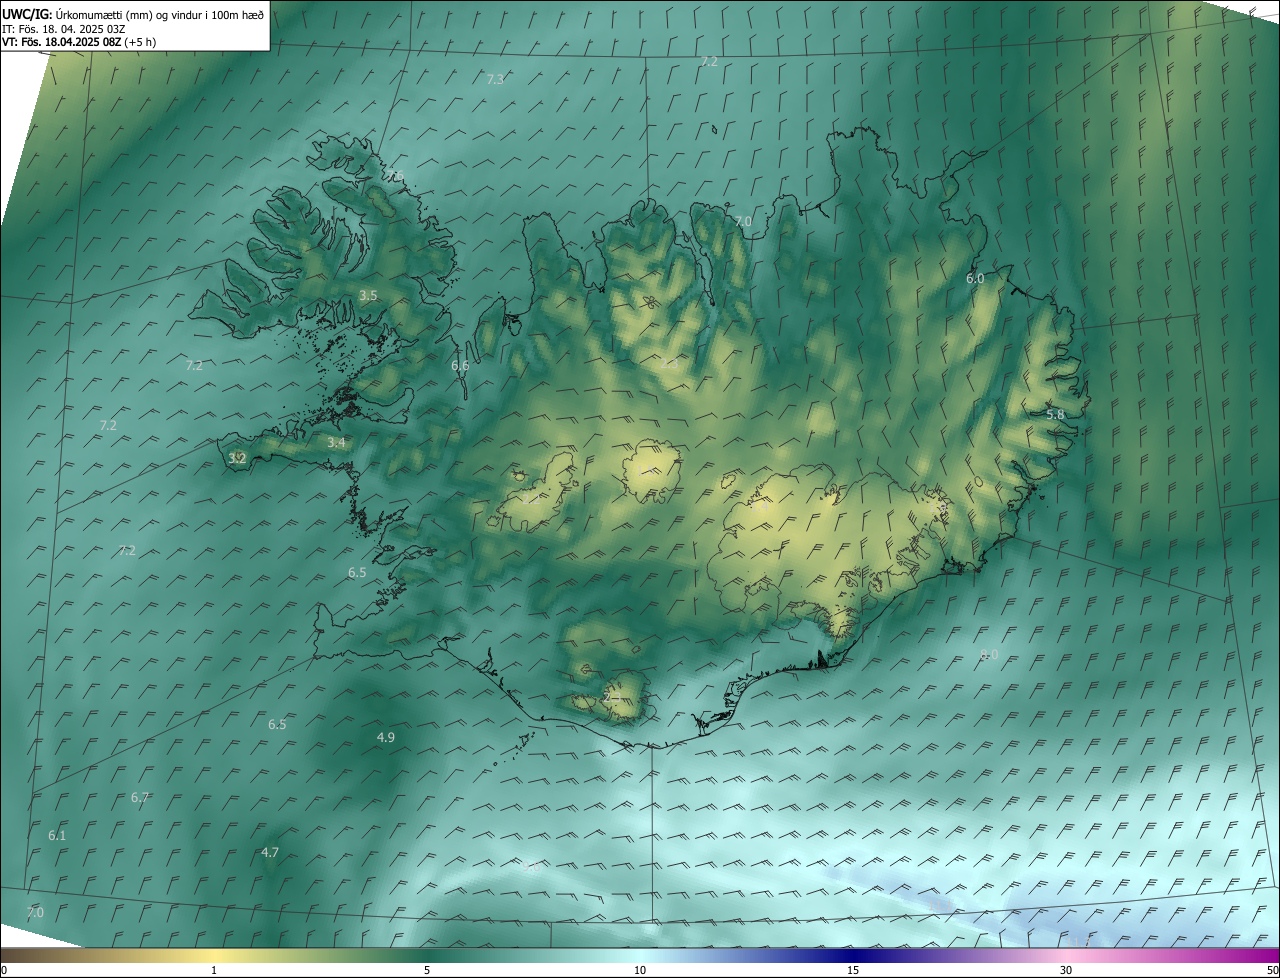1280x978 pixels.
Task: Click the '30' tick on the color scale
Action: [1066, 970]
